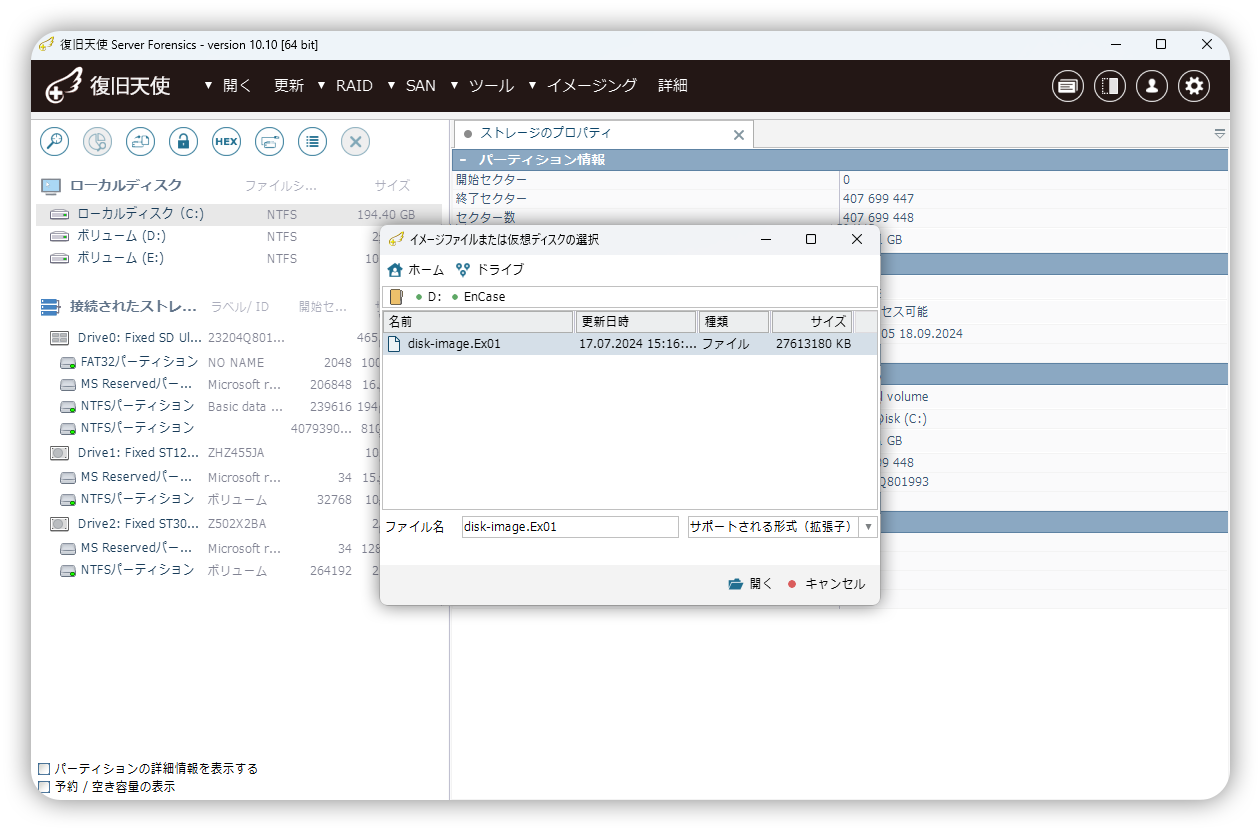Open the イメージング dropdown menu
This screenshot has height=830, width=1260.
[x=583, y=86]
